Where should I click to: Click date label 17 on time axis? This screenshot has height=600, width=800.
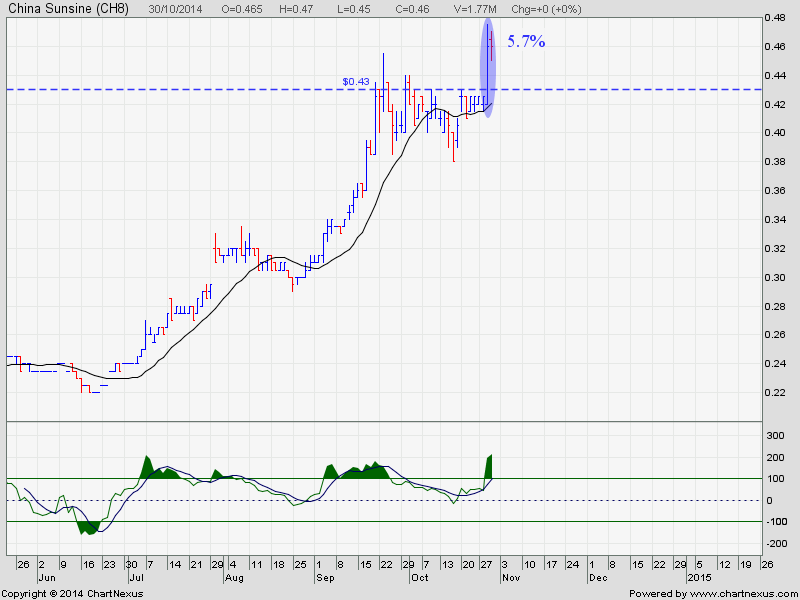[551, 565]
